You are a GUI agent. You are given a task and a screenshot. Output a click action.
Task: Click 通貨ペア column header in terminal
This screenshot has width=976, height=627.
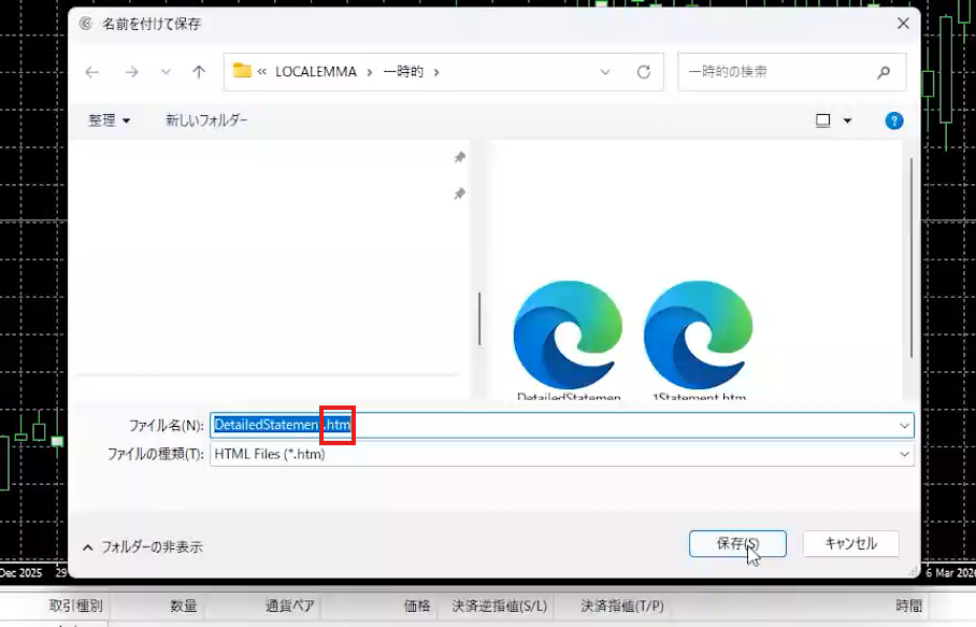(290, 605)
